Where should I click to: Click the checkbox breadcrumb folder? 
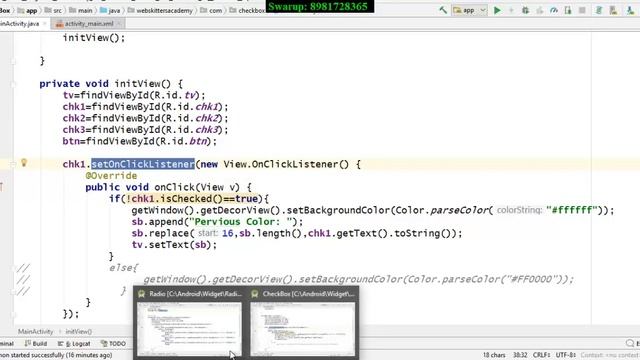point(247,10)
